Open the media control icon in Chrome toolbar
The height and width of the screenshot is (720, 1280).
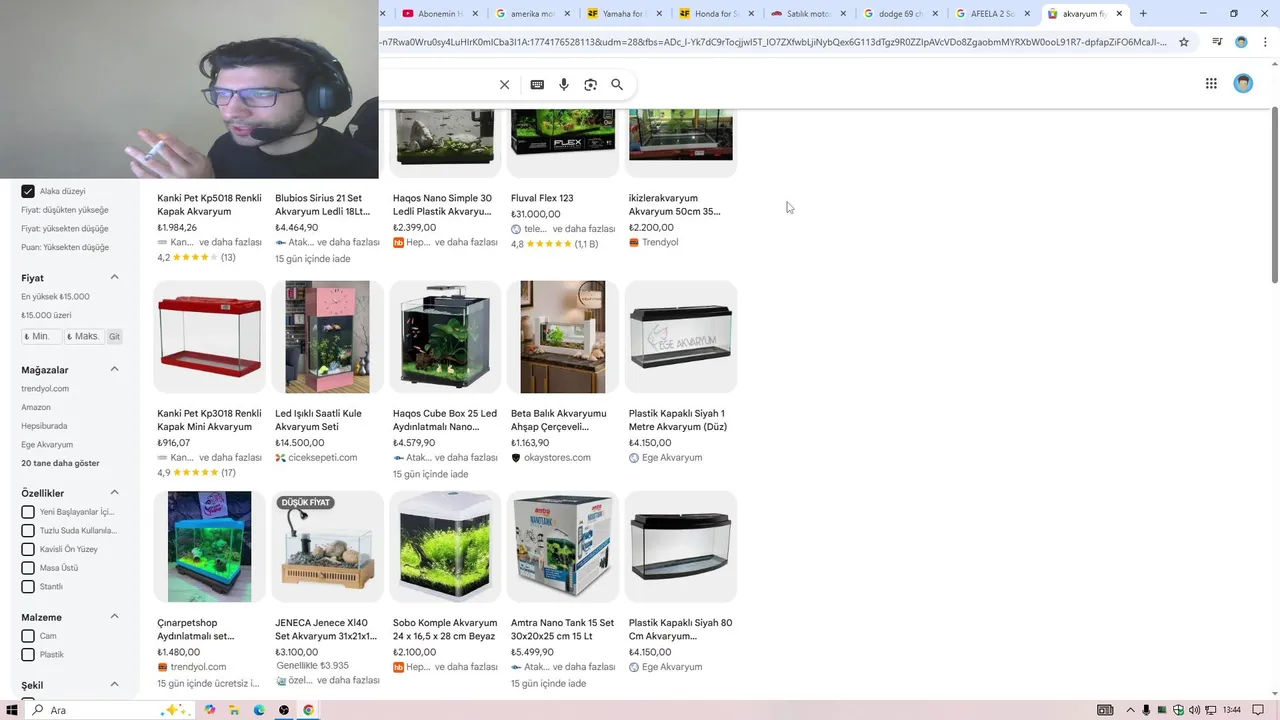click(x=1217, y=42)
